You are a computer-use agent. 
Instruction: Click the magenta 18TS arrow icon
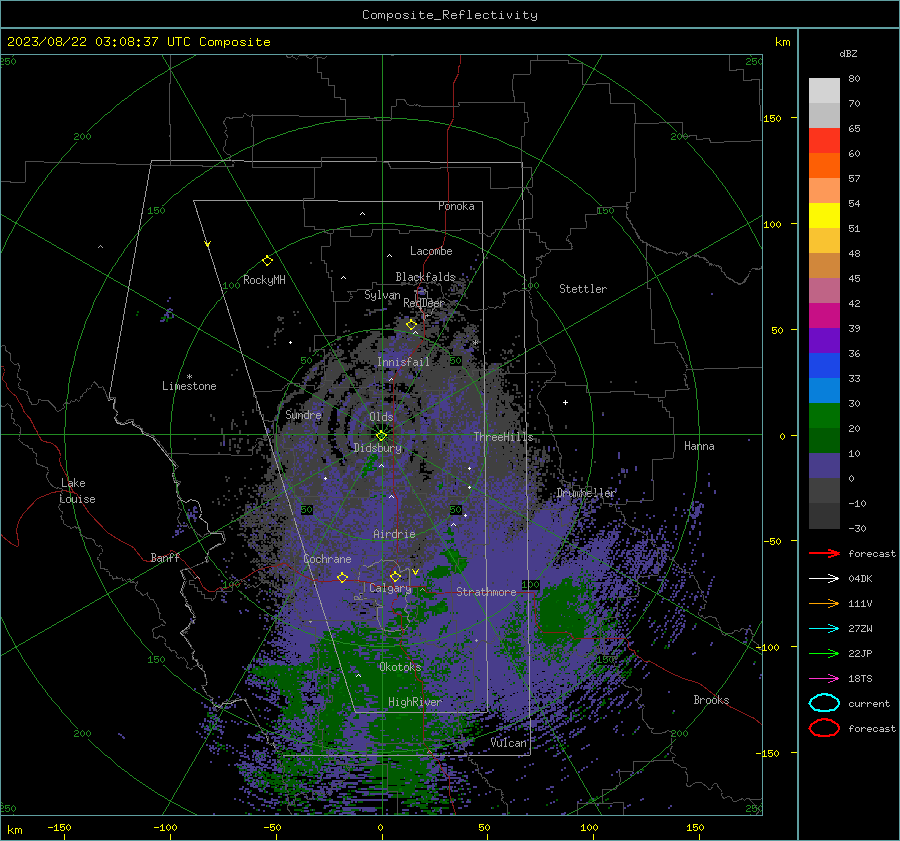point(824,678)
